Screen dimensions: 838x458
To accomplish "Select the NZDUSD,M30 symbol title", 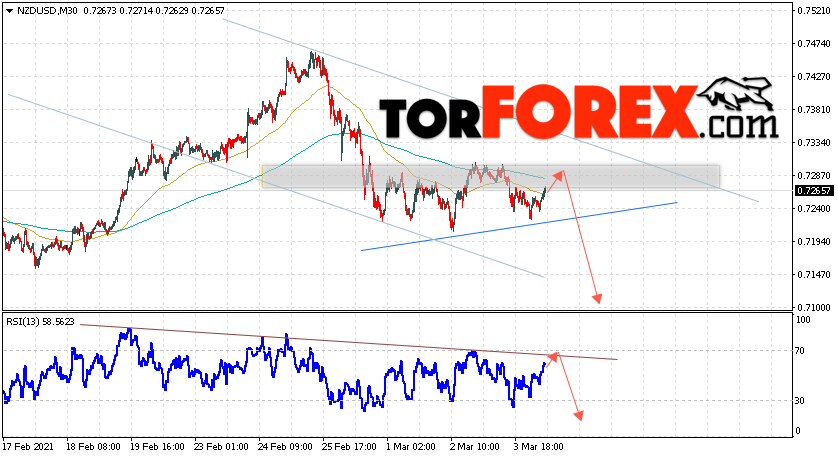I will pyautogui.click(x=47, y=11).
